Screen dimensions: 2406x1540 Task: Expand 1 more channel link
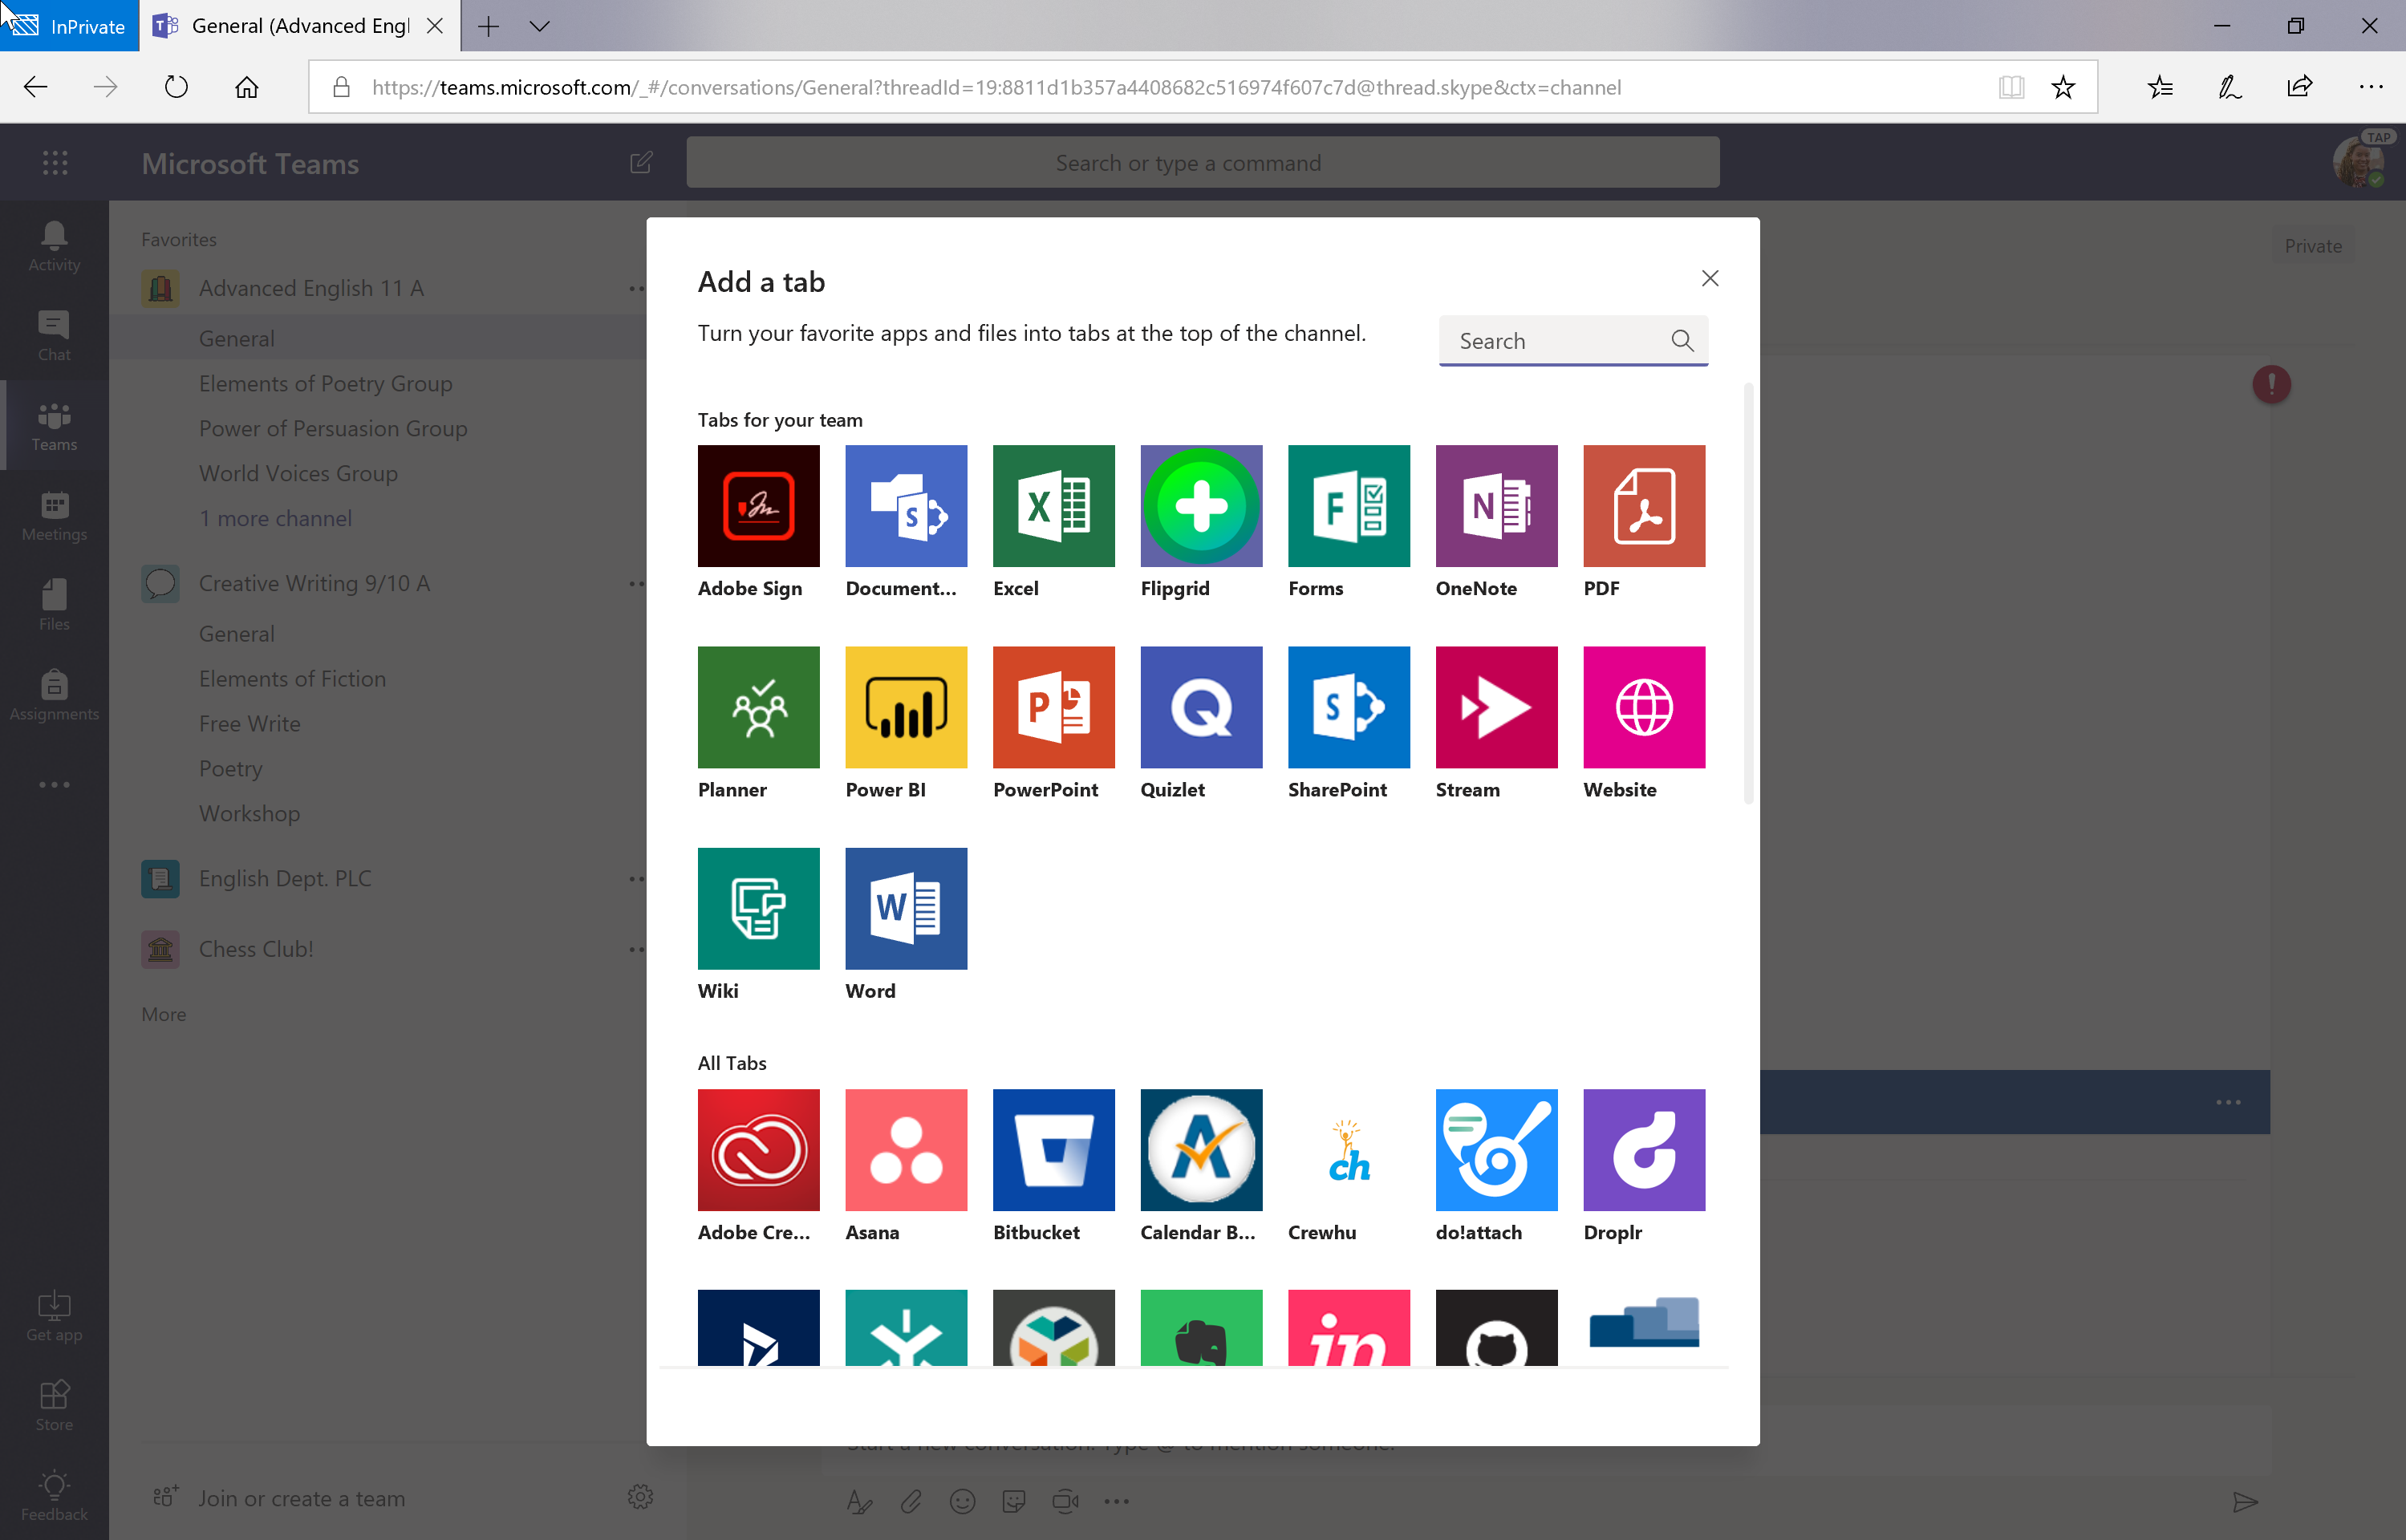pyautogui.click(x=275, y=518)
